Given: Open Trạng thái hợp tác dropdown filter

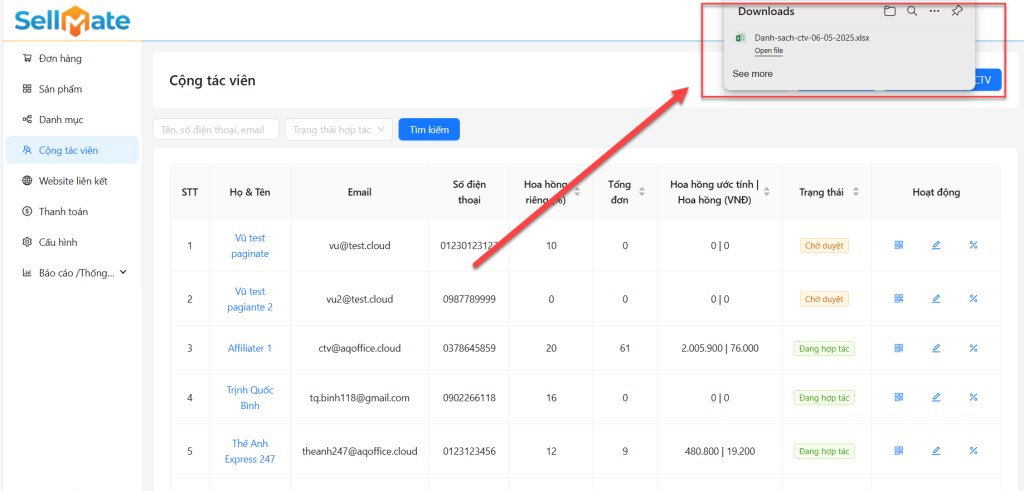Looking at the screenshot, I should tap(338, 130).
